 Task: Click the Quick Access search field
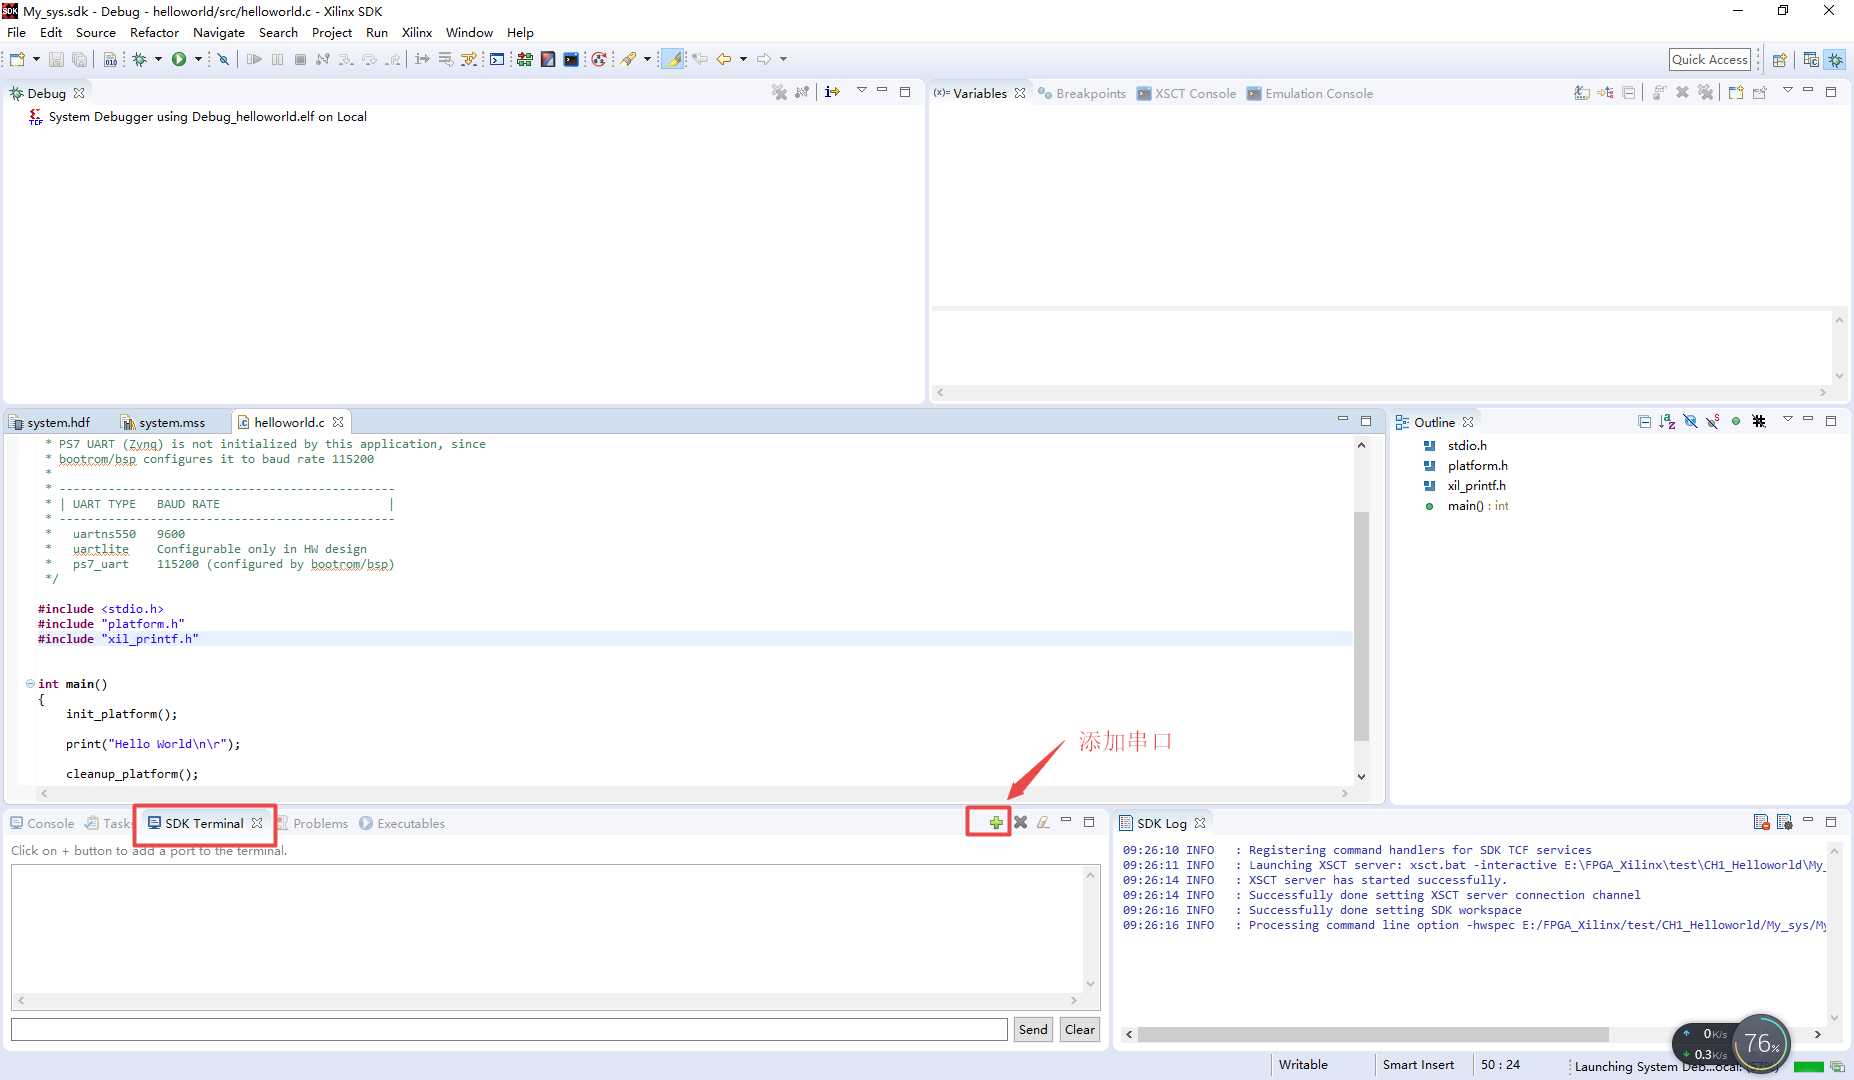(x=1710, y=59)
